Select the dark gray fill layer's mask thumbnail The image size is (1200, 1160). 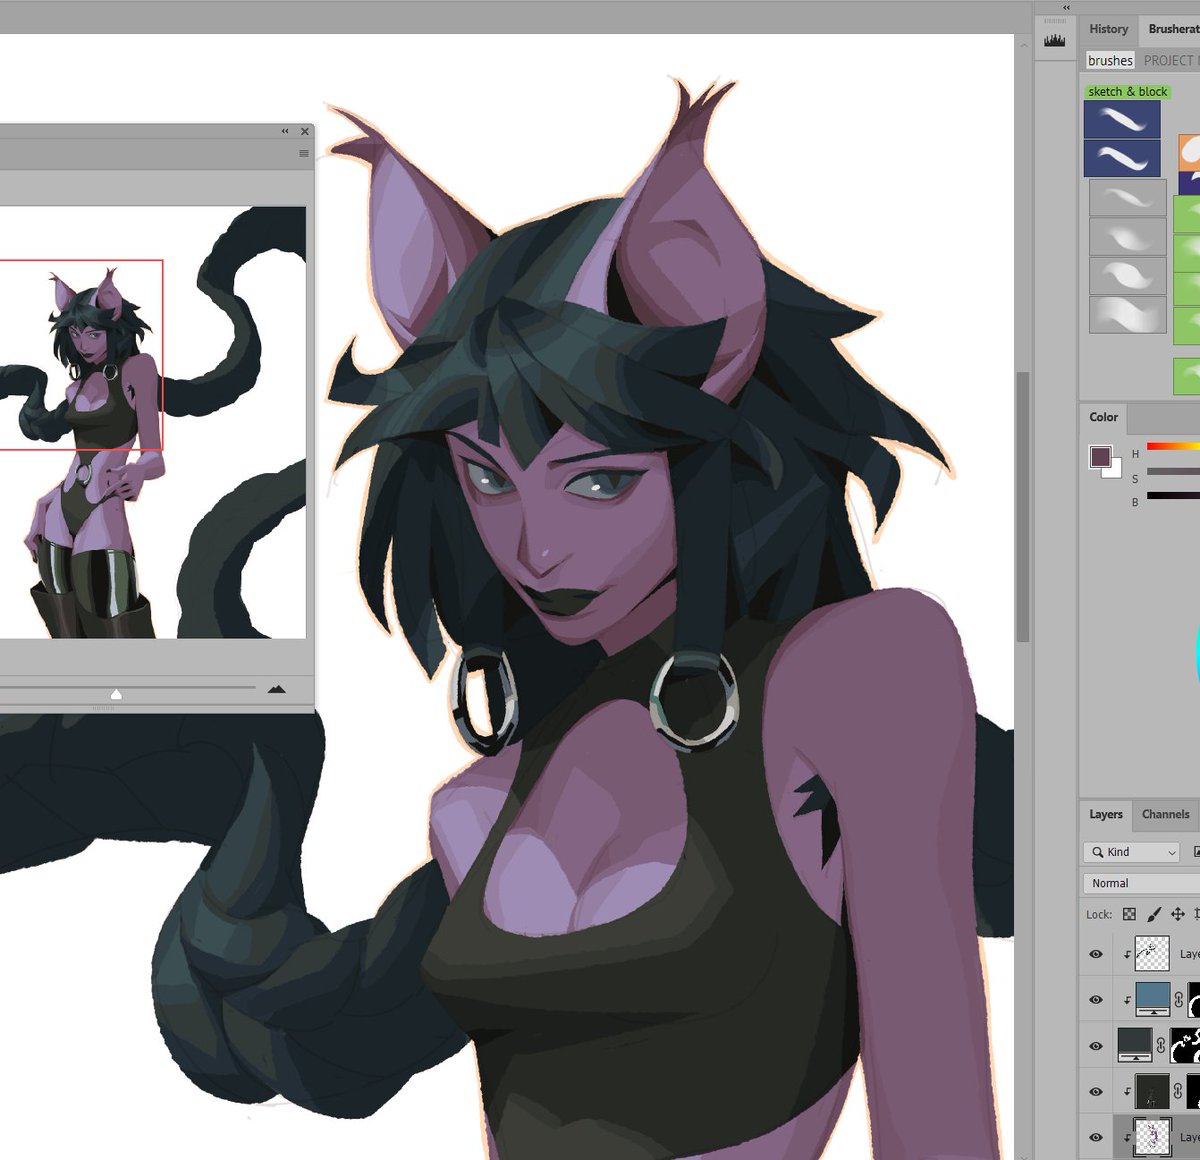[x=1186, y=1045]
